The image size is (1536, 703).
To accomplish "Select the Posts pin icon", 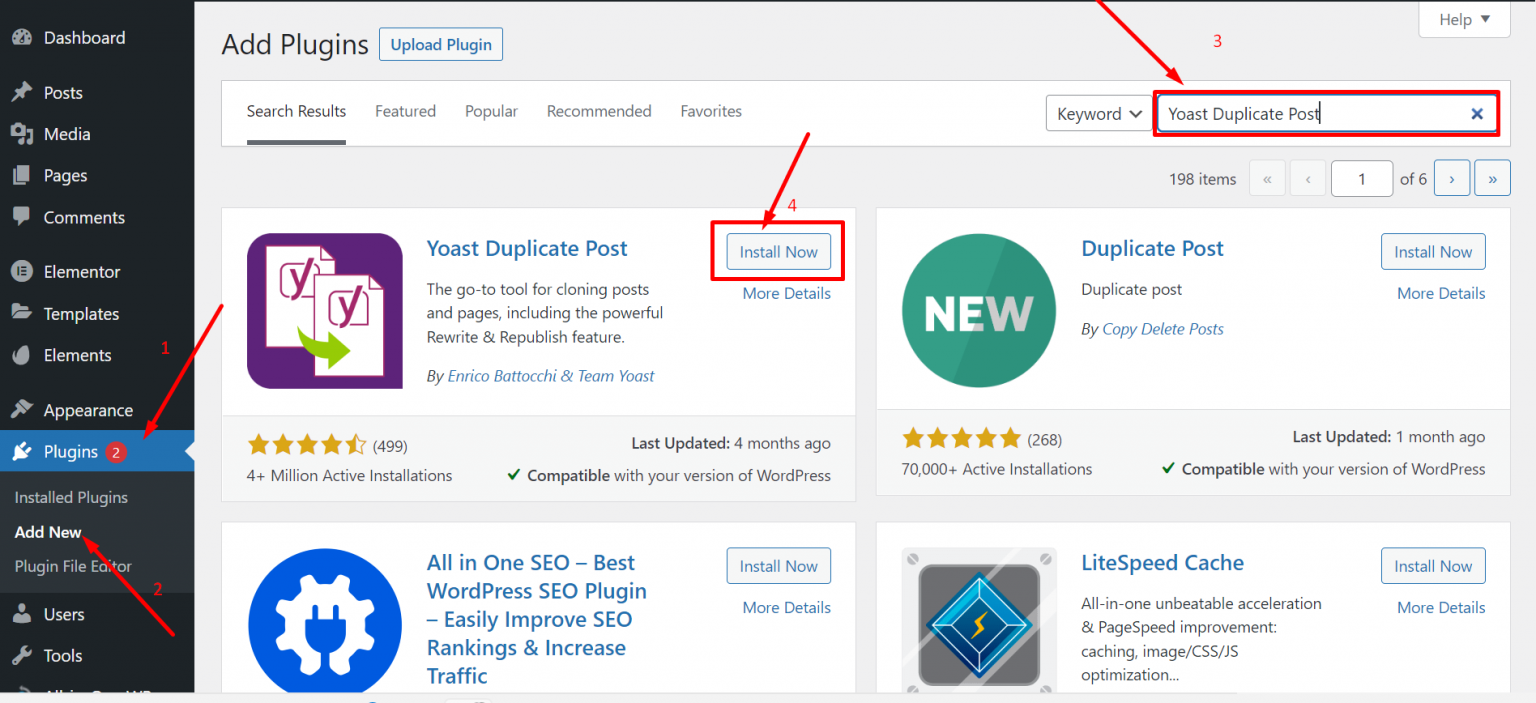I will click(x=22, y=92).
